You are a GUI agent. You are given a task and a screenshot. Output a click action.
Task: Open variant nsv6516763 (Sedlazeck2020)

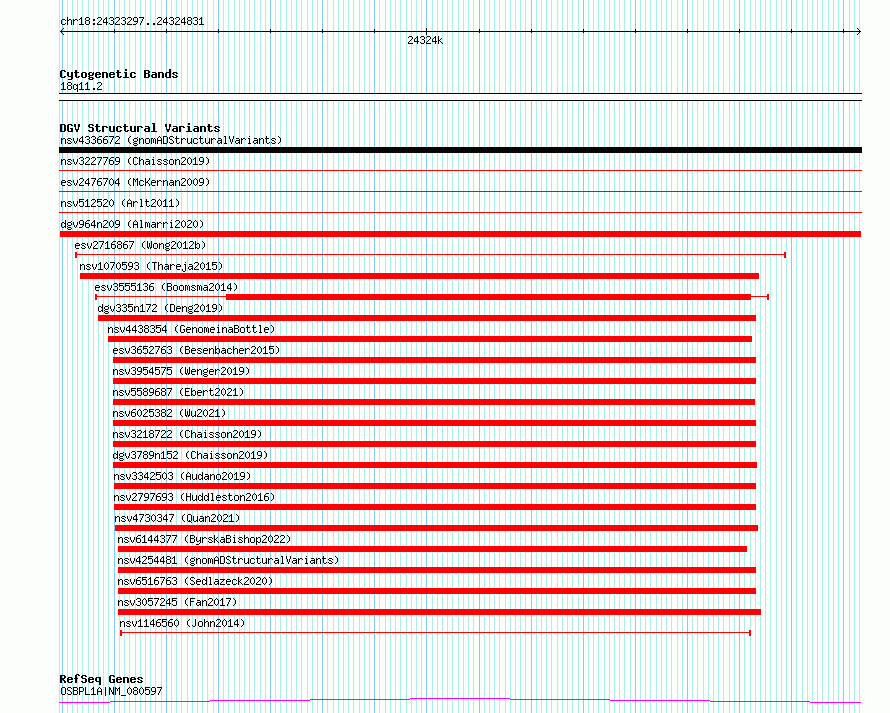click(x=195, y=581)
